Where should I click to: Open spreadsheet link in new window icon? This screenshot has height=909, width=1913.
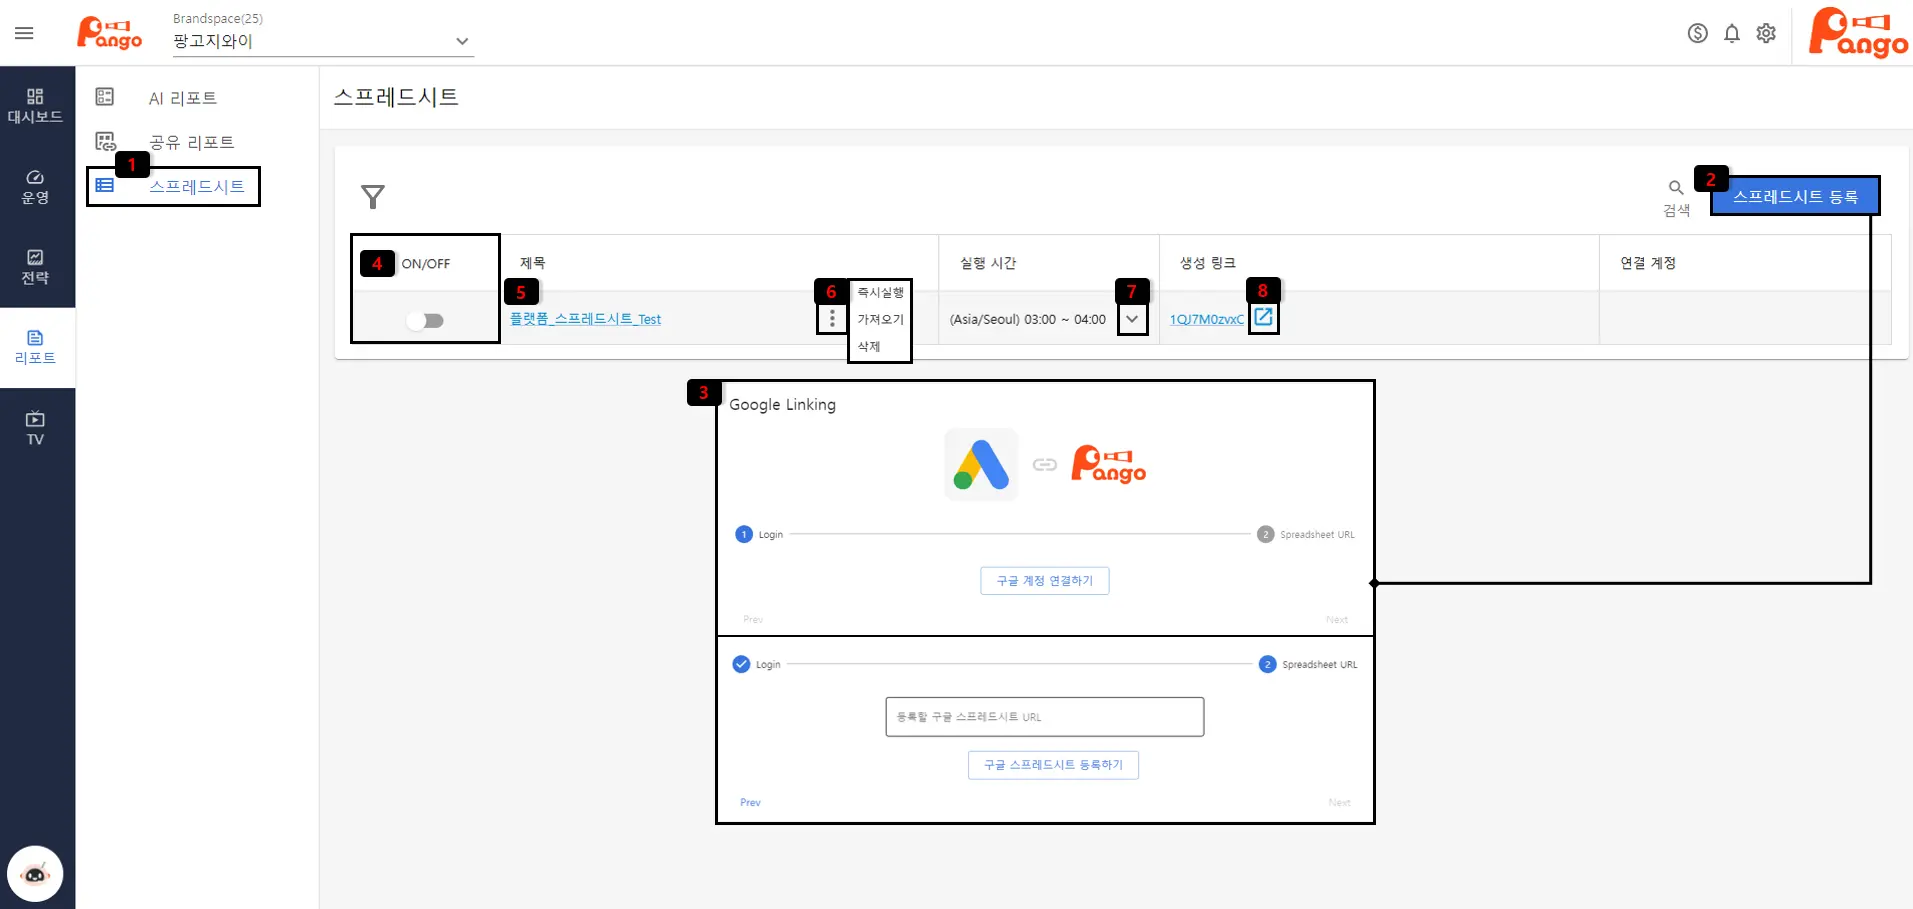pos(1263,317)
